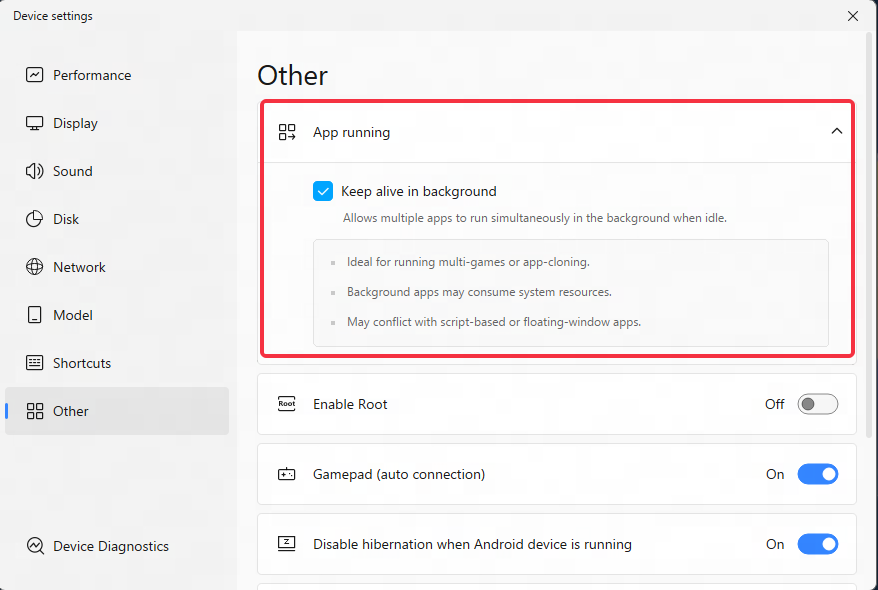Click the Device Diagnostics magnifier icon
The height and width of the screenshot is (590, 878).
pyautogui.click(x=35, y=546)
